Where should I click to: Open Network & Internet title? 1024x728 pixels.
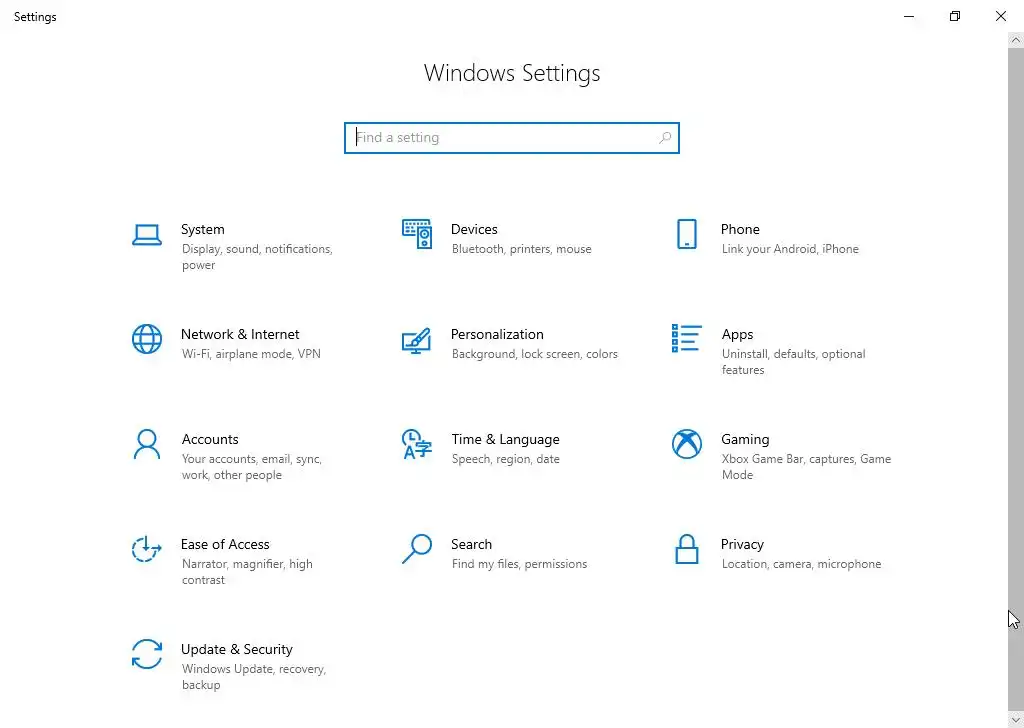240,334
